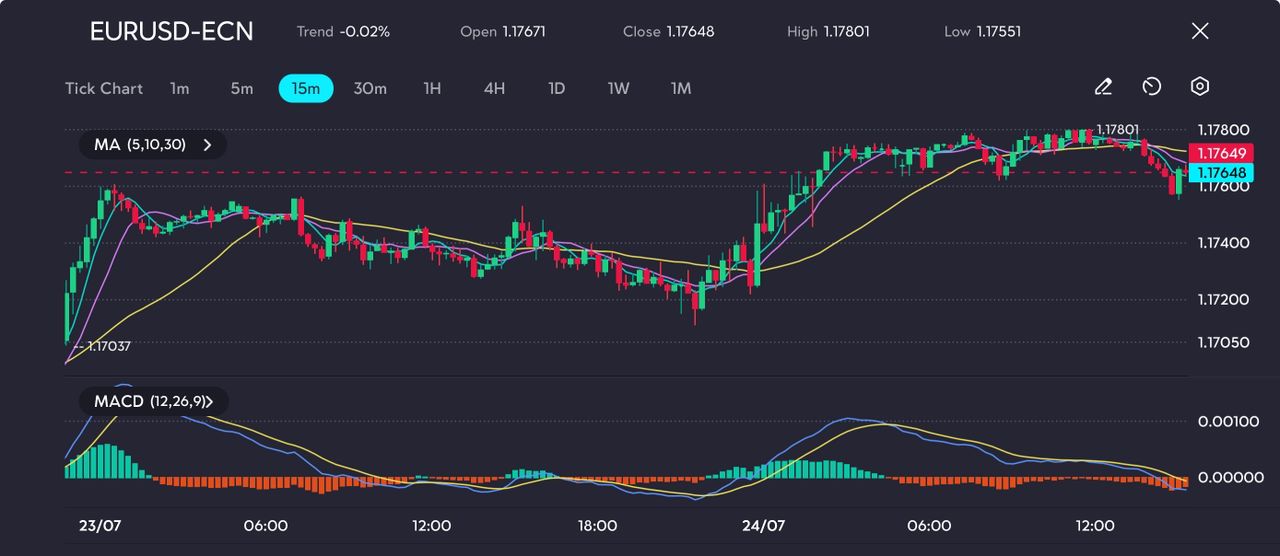Click the 24/07 date marker on time axis
This screenshot has width=1280, height=556.
tap(763, 525)
